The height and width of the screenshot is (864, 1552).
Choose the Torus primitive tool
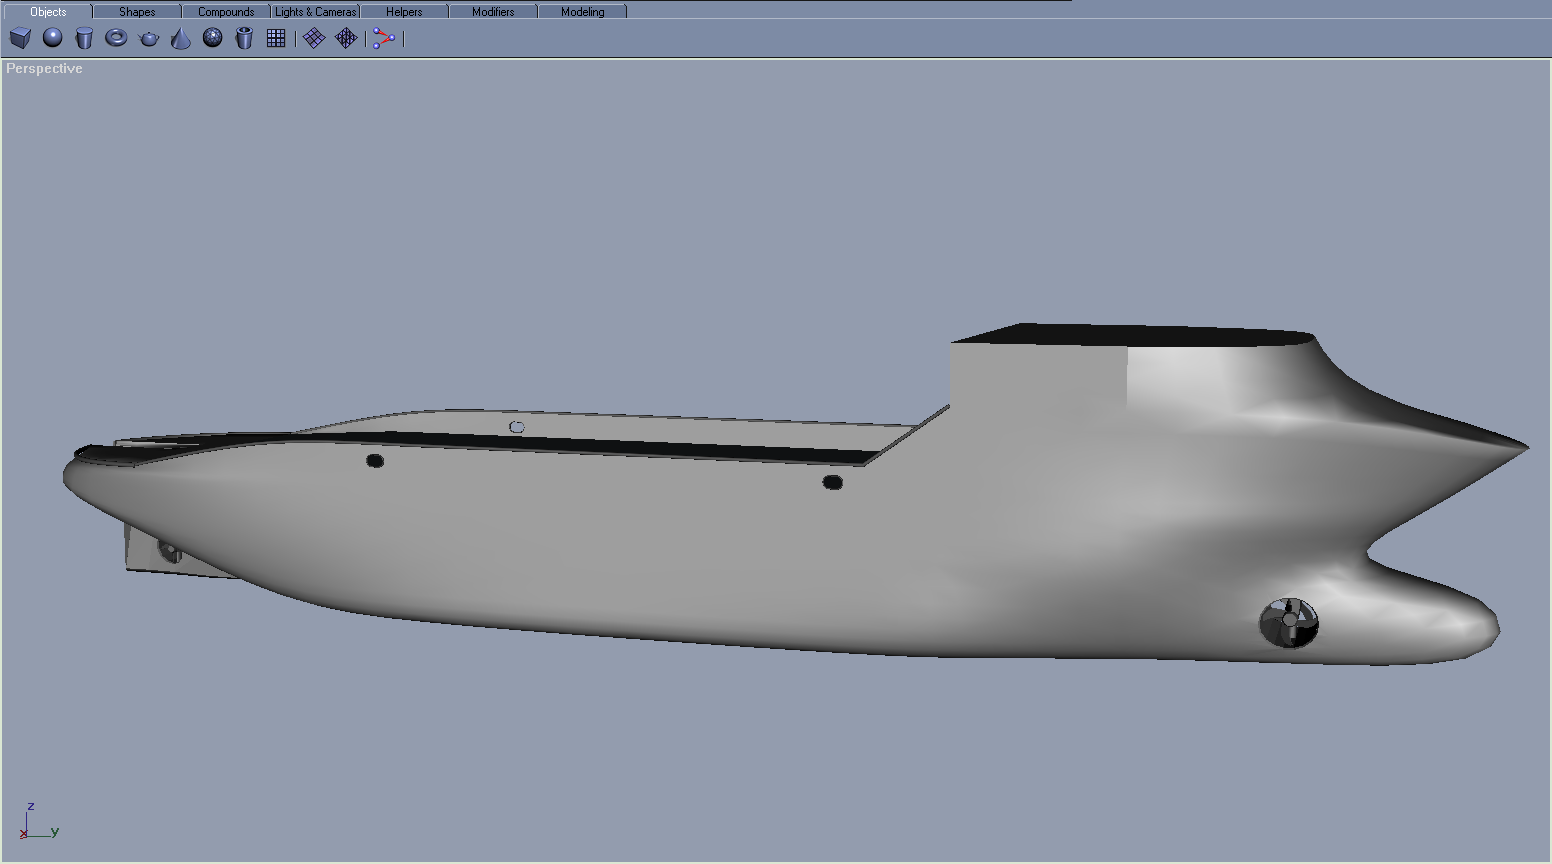116,38
